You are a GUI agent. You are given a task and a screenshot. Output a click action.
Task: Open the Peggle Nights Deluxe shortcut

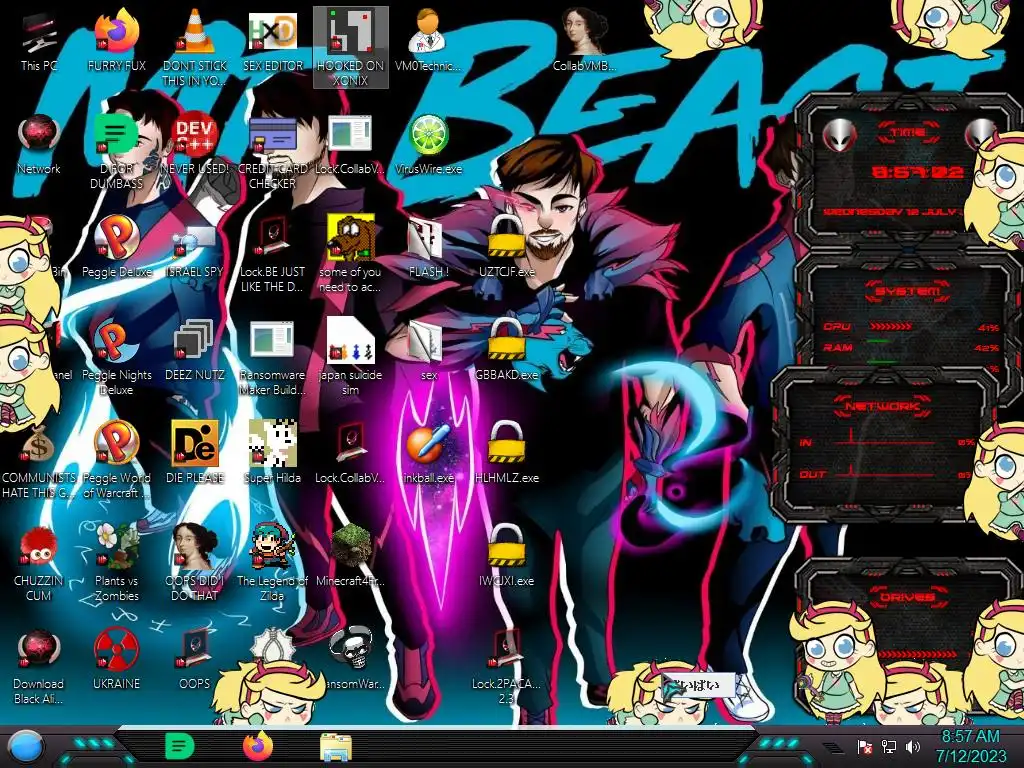click(116, 357)
